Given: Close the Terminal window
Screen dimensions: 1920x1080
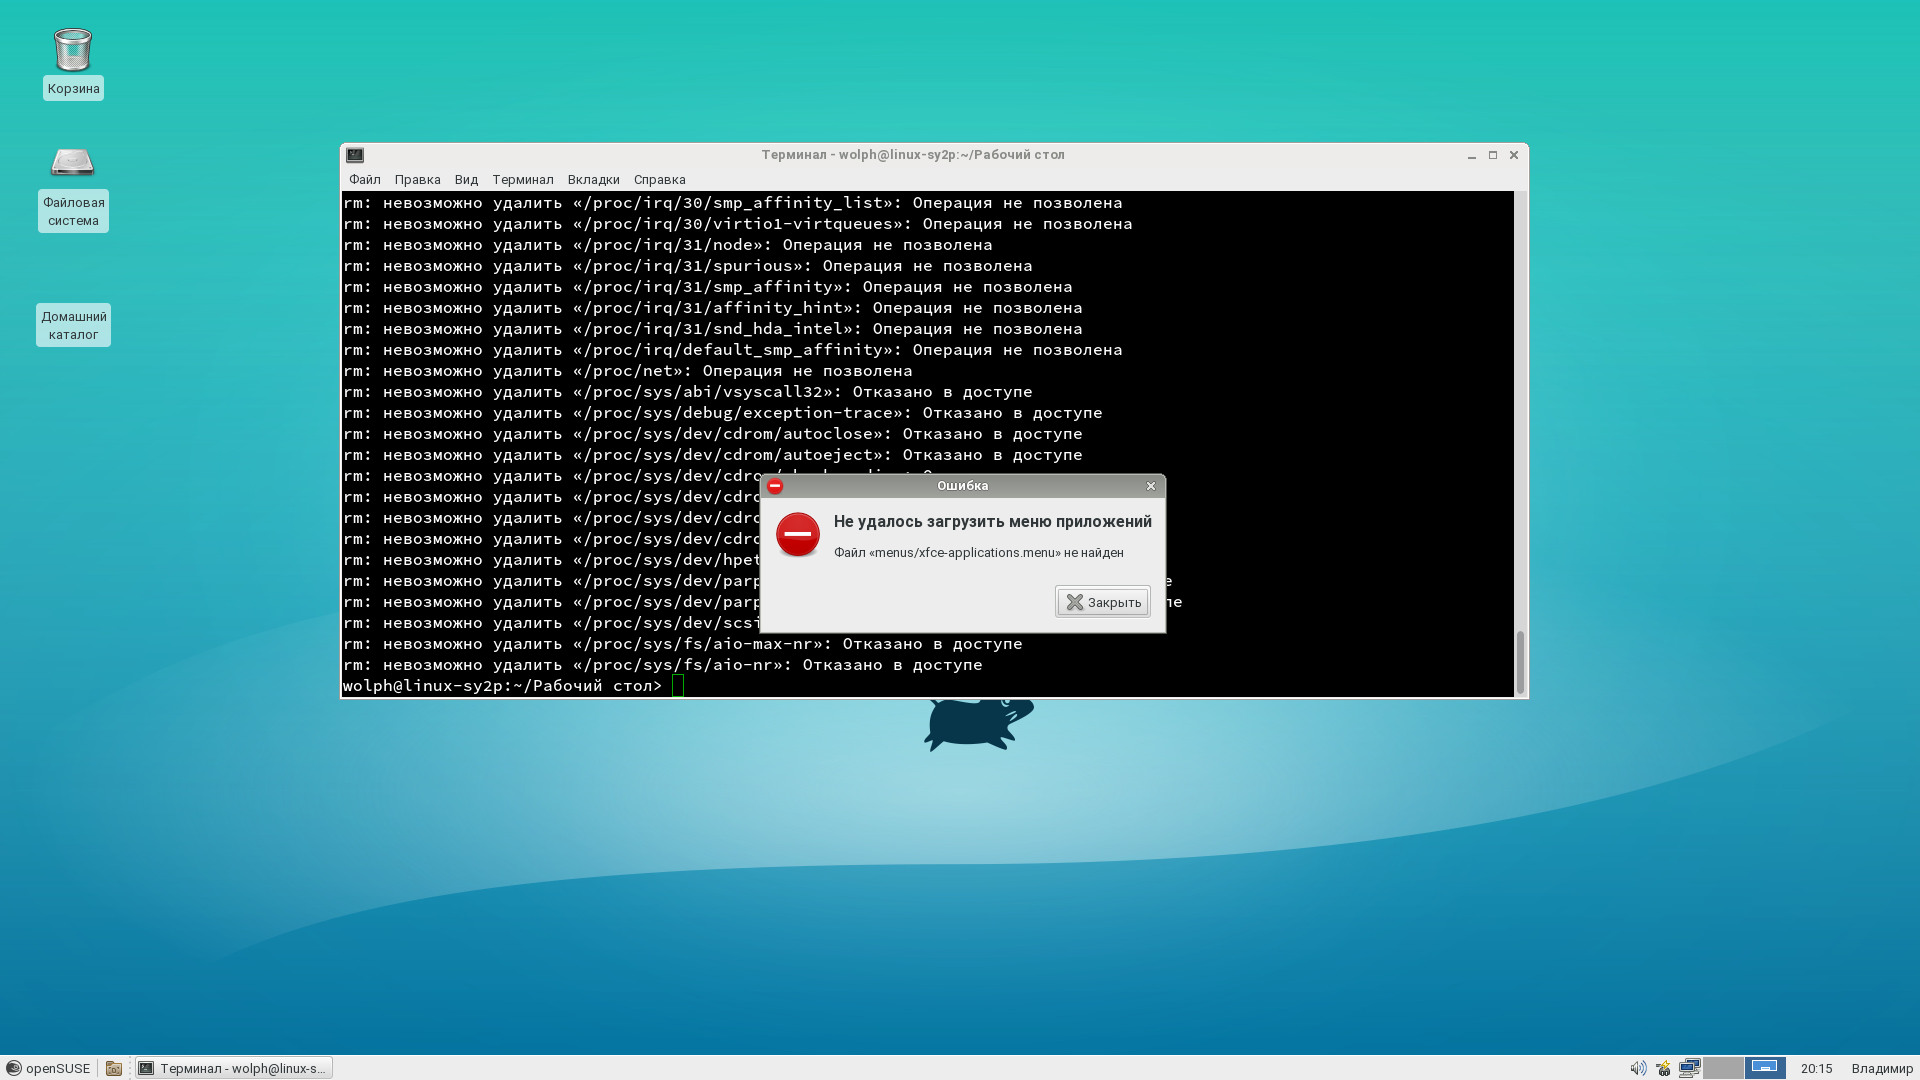Looking at the screenshot, I should pos(1514,155).
